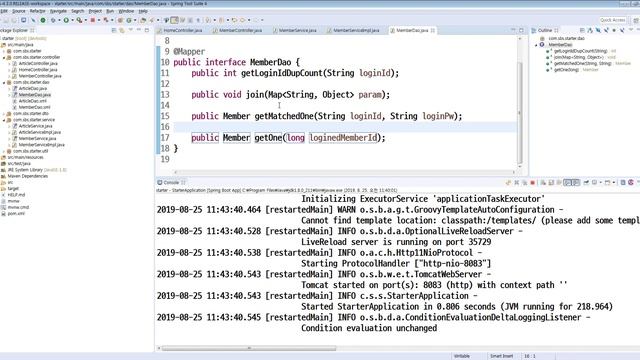Click the Quick Access search field

pos(612,20)
